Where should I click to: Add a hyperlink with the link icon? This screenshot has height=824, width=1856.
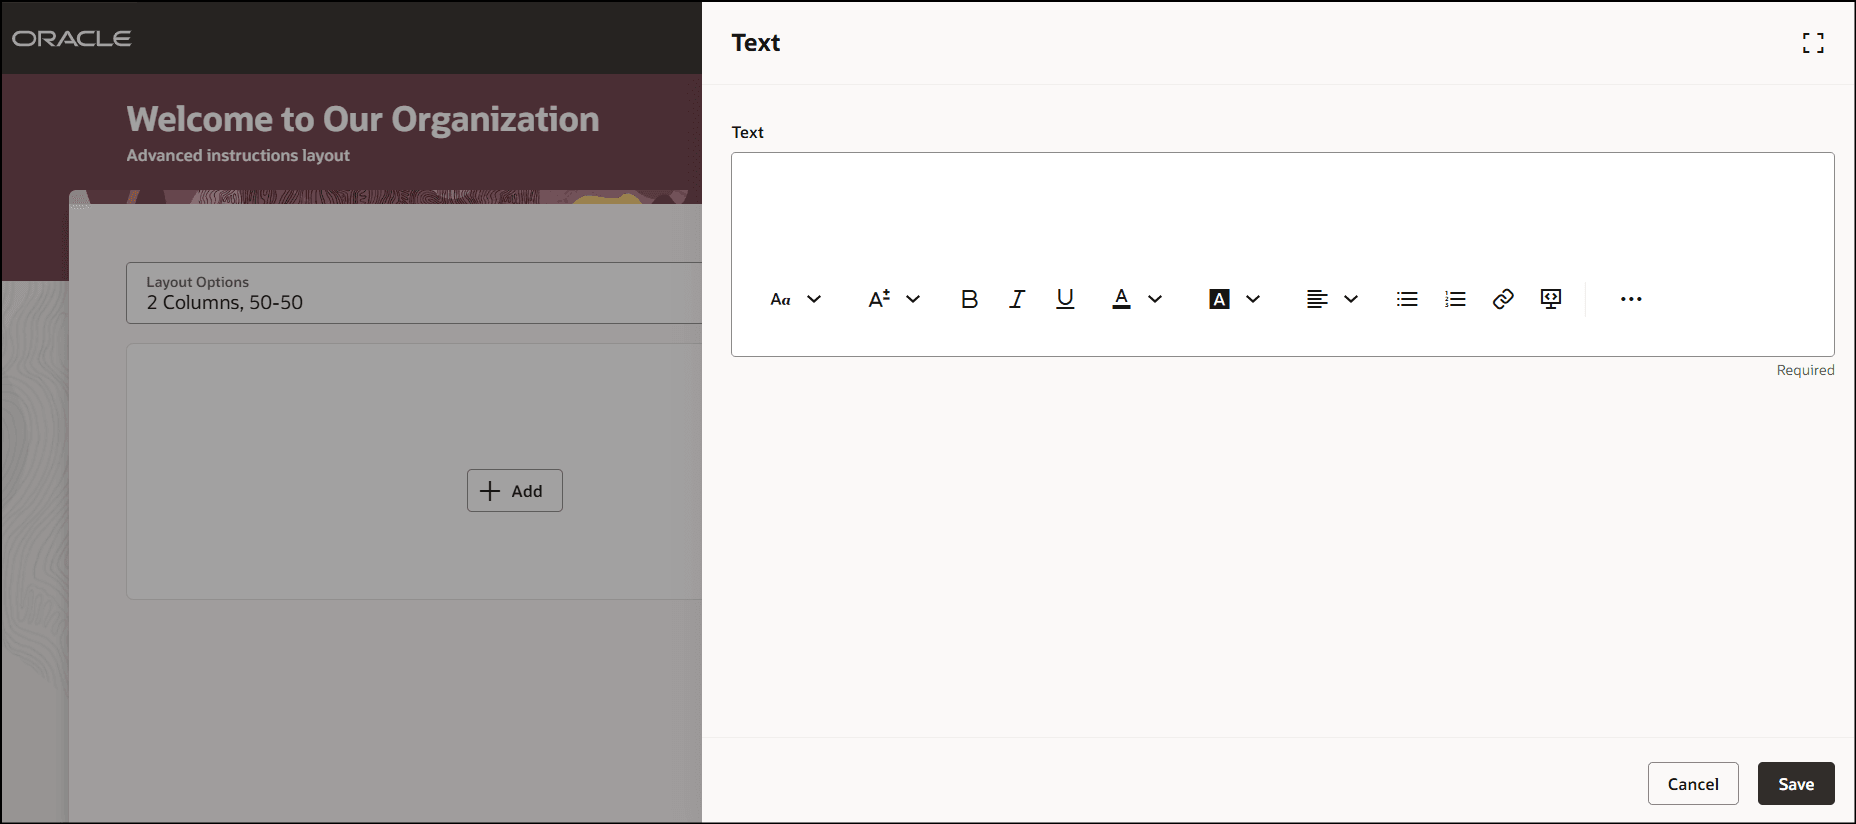[1503, 299]
